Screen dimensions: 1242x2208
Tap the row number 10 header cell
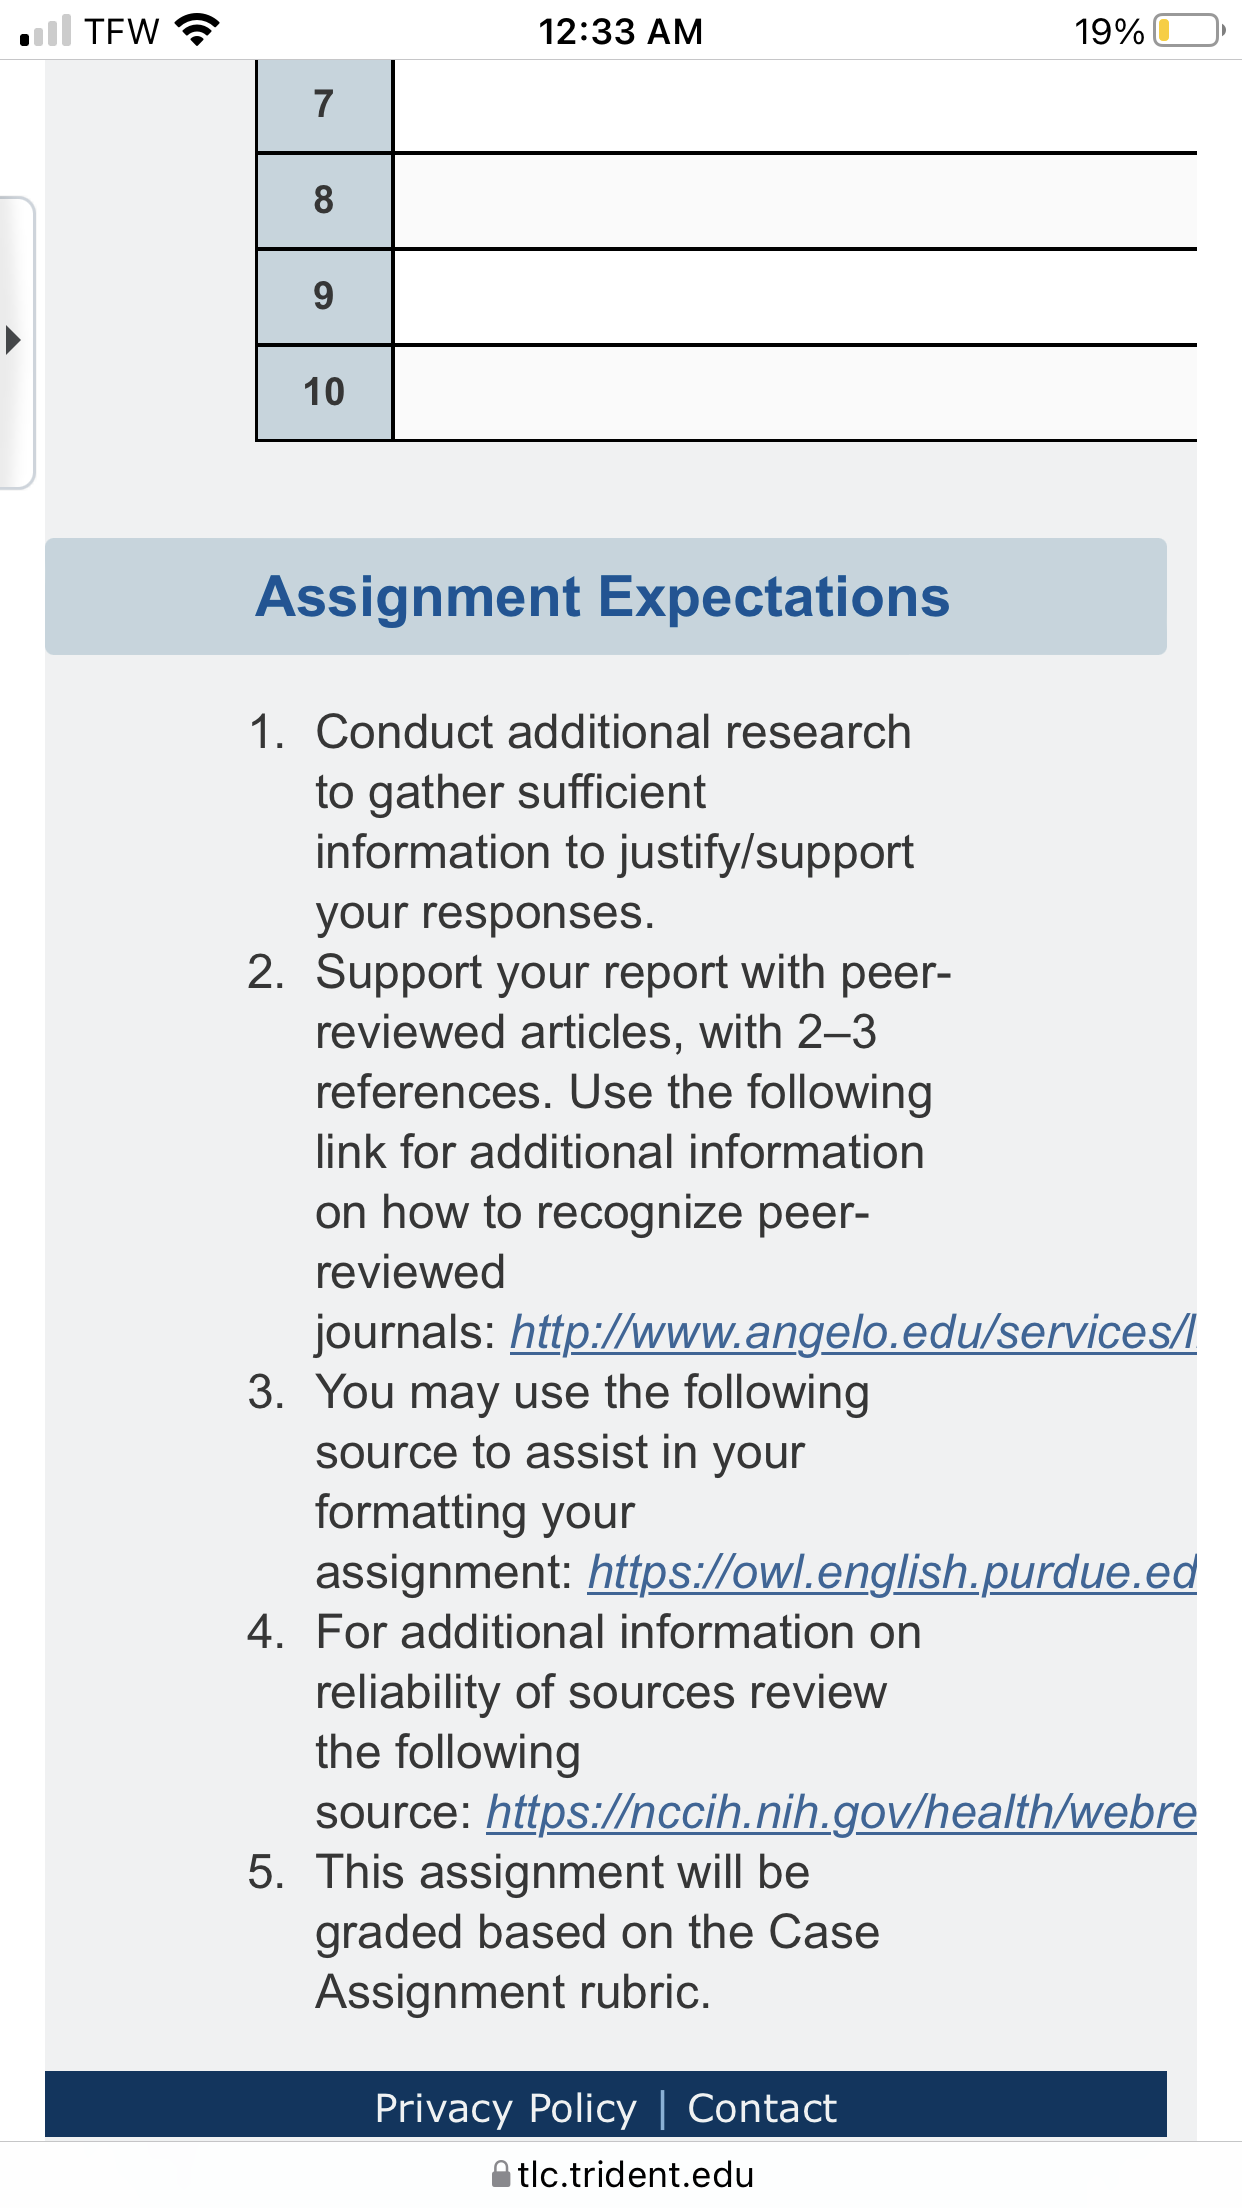point(324,393)
